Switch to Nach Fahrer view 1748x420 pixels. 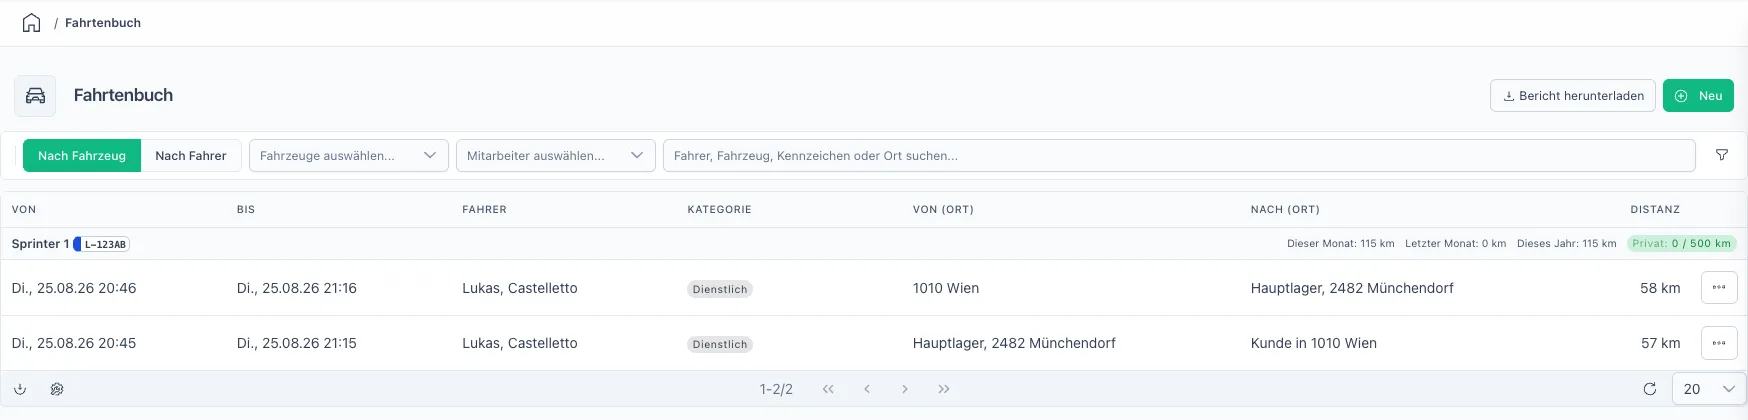(x=191, y=156)
